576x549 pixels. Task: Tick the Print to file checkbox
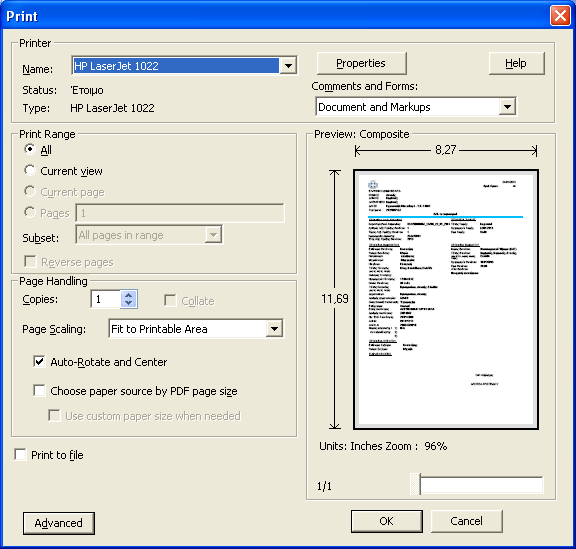(x=20, y=455)
